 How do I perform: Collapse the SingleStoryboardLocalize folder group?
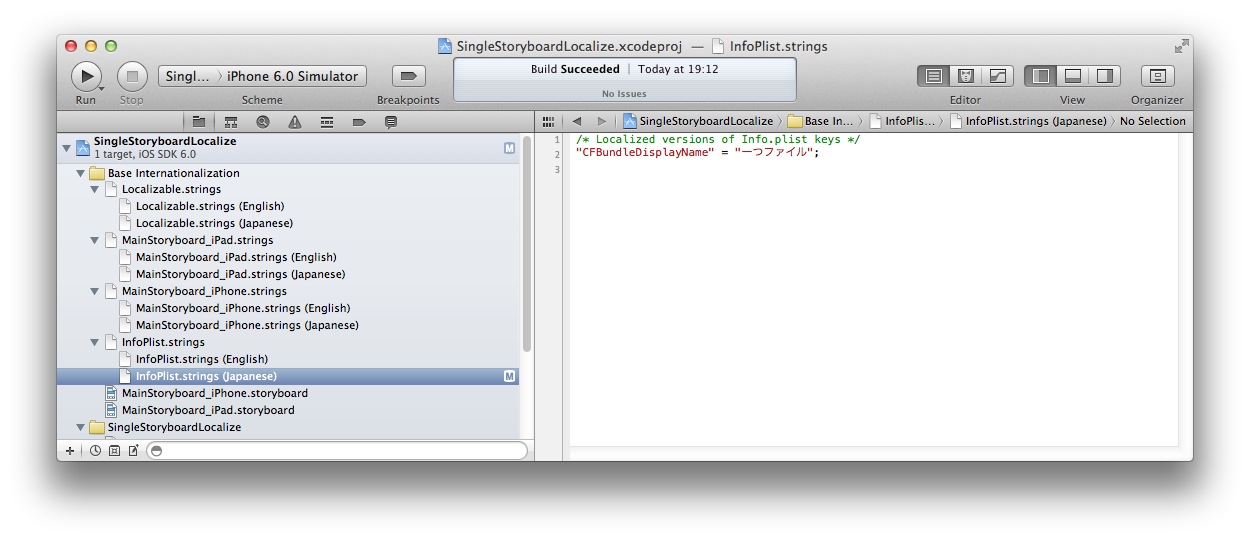tap(81, 427)
